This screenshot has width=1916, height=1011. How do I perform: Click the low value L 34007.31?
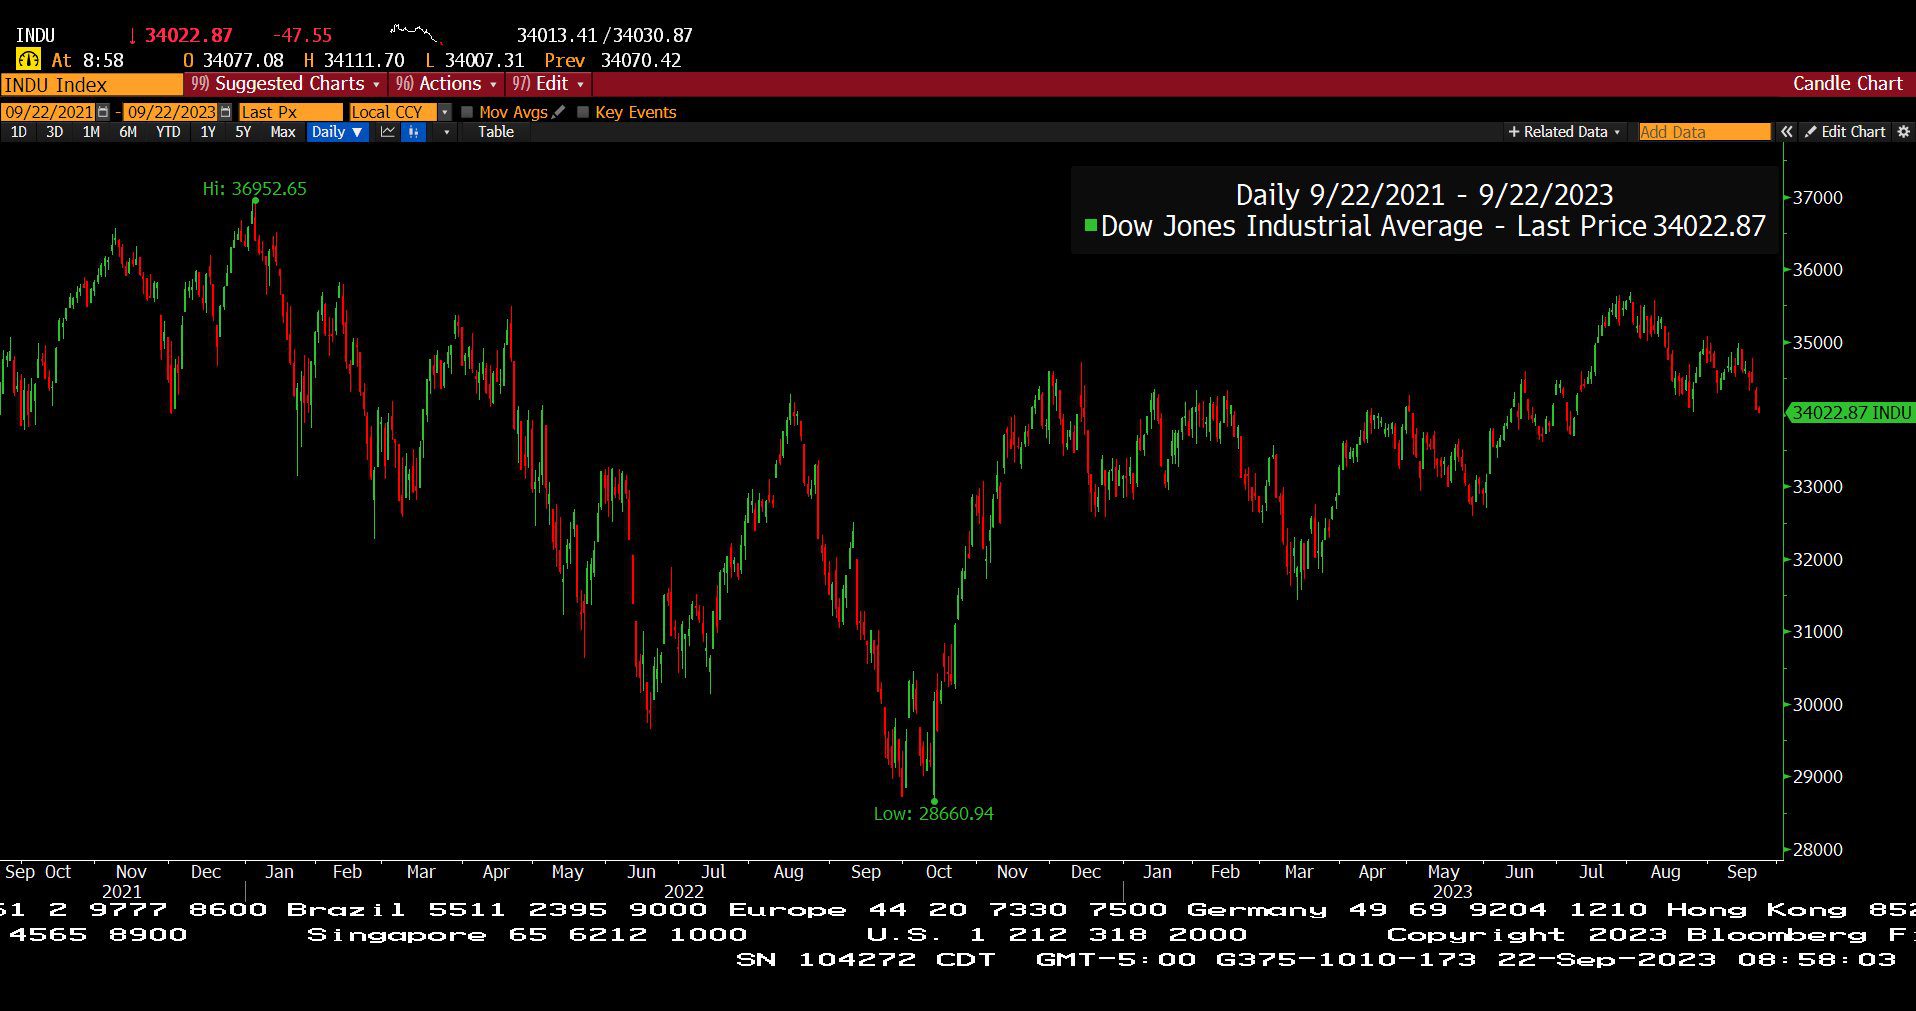475,60
